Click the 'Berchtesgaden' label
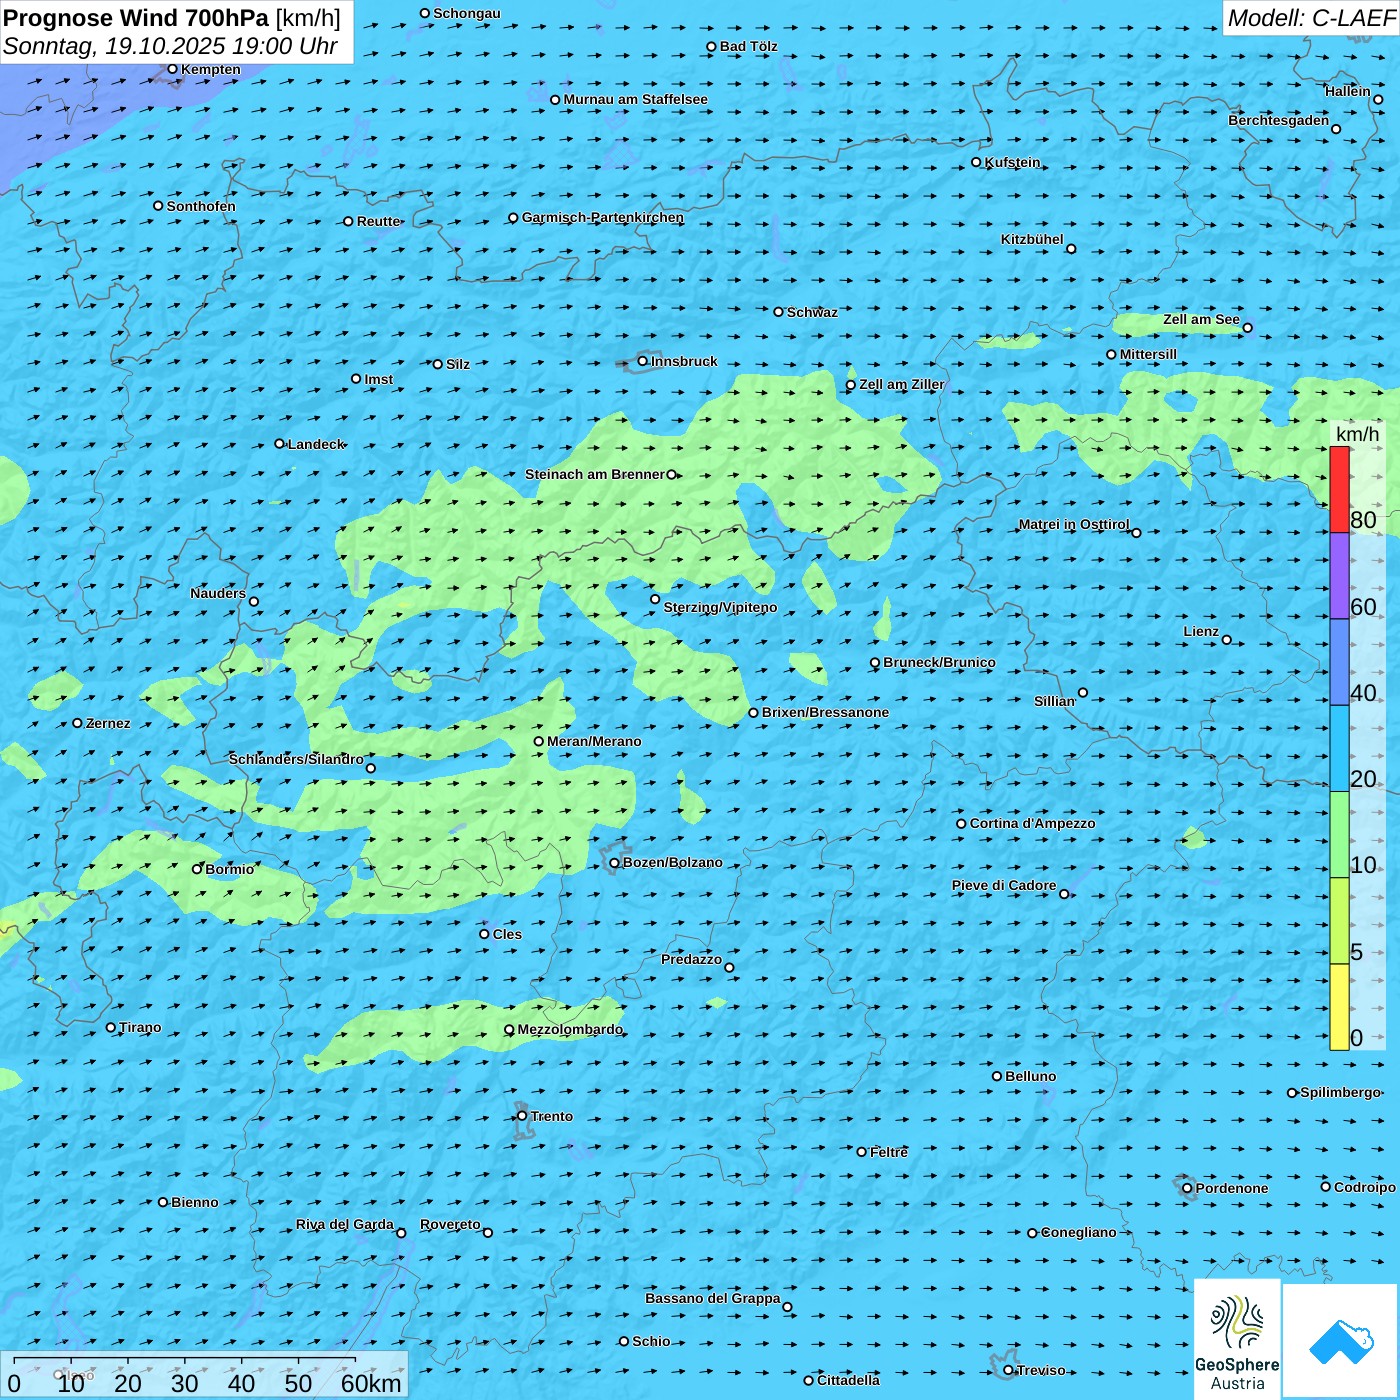The image size is (1400, 1400). 1279,120
